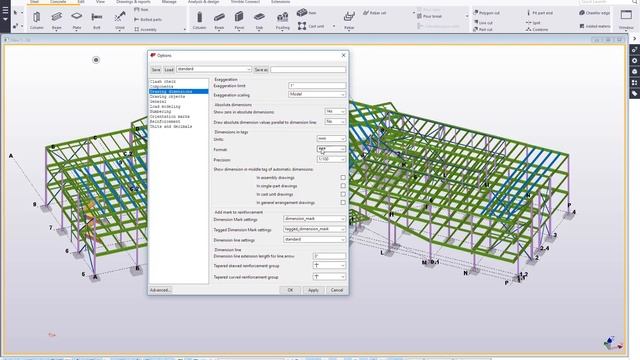Screen dimensions: 640x360
Task: Select the Bolt tool
Action: 97,19
